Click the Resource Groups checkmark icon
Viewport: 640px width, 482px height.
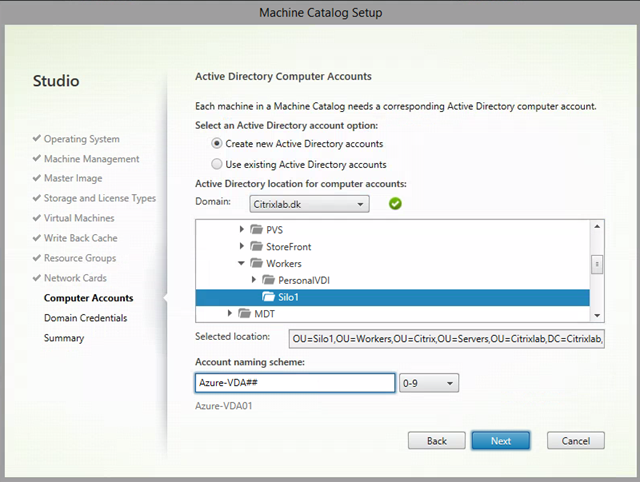point(37,258)
